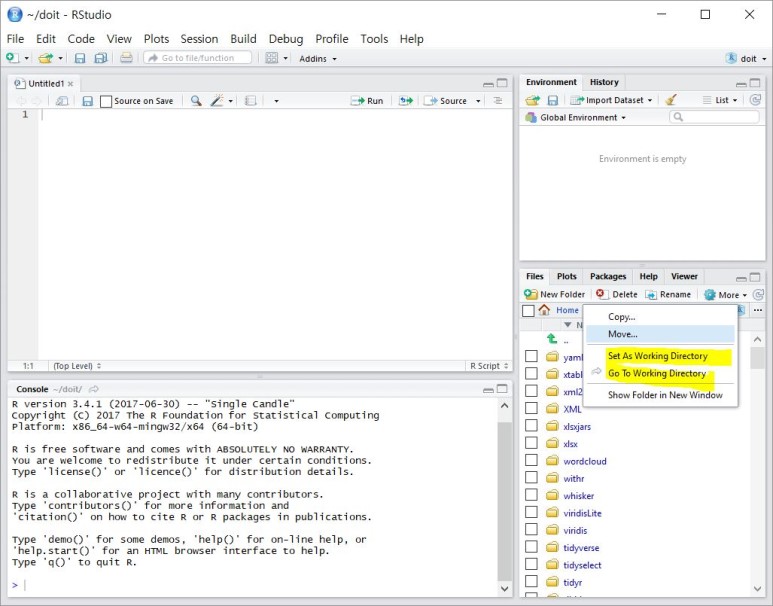Expand the Import Dataset dropdown

pyautogui.click(x=611, y=100)
